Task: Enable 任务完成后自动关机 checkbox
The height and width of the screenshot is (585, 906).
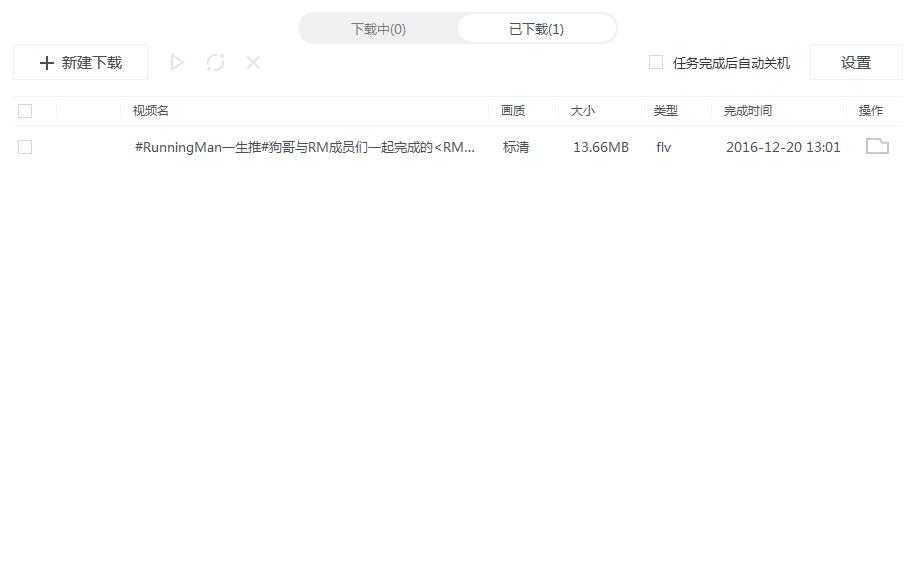Action: coord(656,62)
